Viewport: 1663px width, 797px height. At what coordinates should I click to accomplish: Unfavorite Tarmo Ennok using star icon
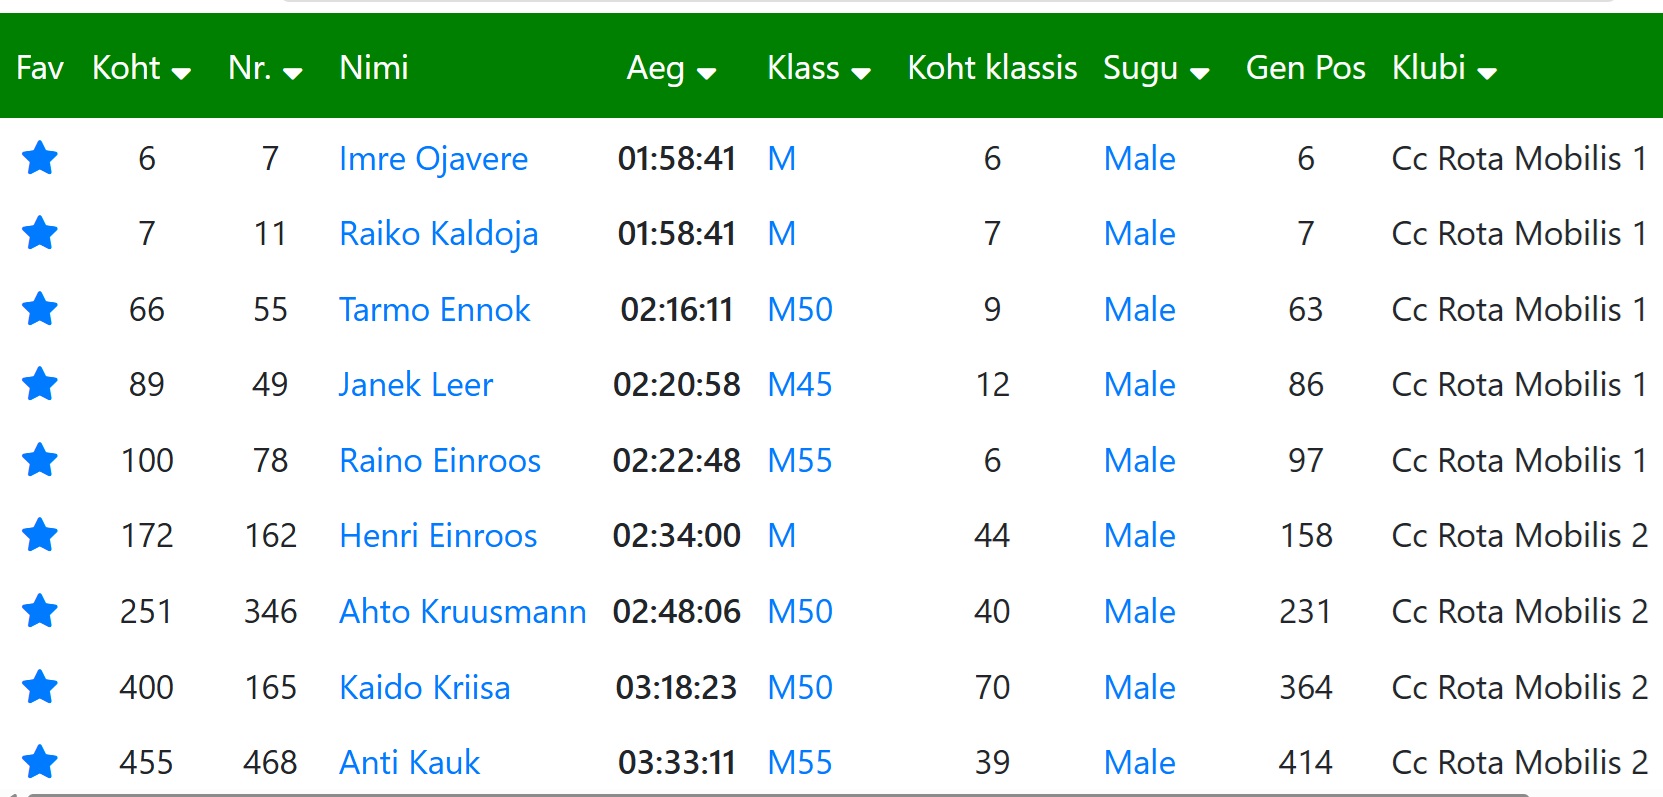coord(40,309)
